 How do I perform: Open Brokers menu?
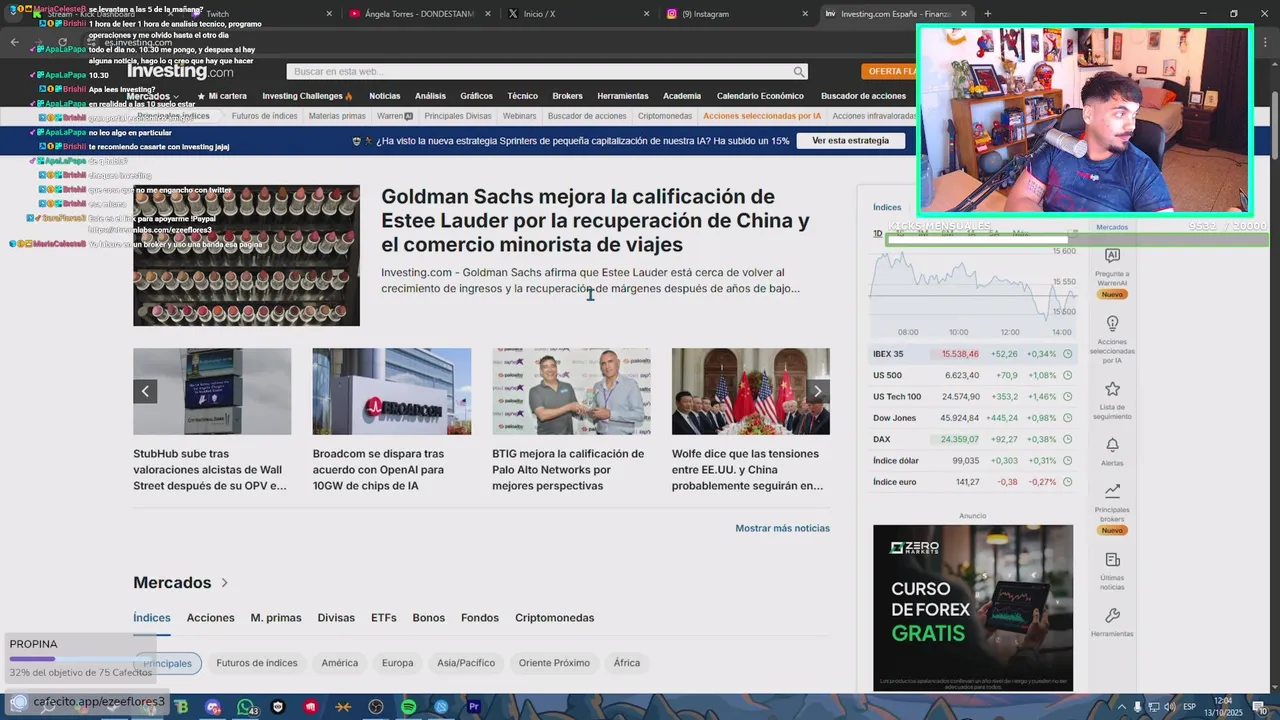[567, 96]
